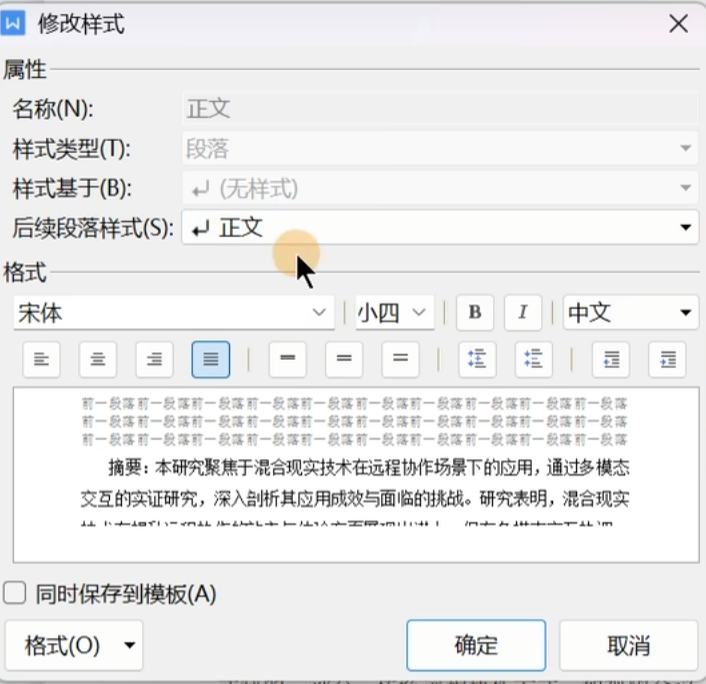The image size is (706, 684).
Task: Open the 后续段落样式 dropdown showing 正文
Action: click(440, 227)
